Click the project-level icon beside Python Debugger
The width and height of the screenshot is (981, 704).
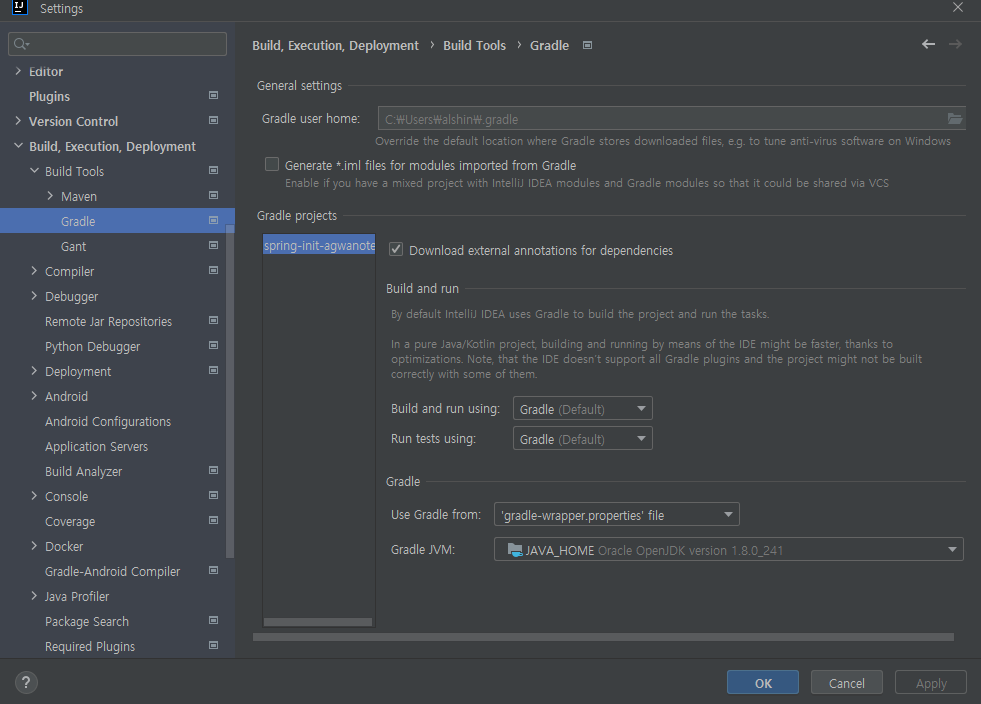pos(213,345)
